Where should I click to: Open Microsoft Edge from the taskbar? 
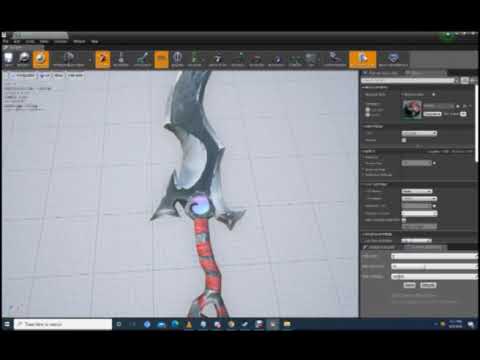[175, 324]
